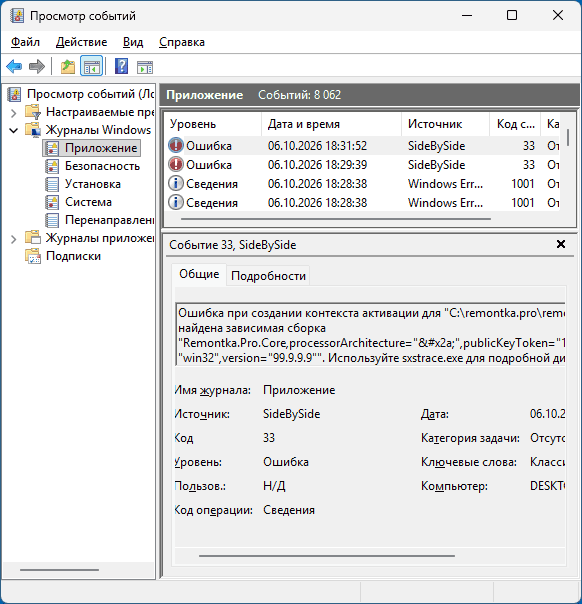Click Windows Err... source in fourth row
582x604 pixels.
coord(445,202)
